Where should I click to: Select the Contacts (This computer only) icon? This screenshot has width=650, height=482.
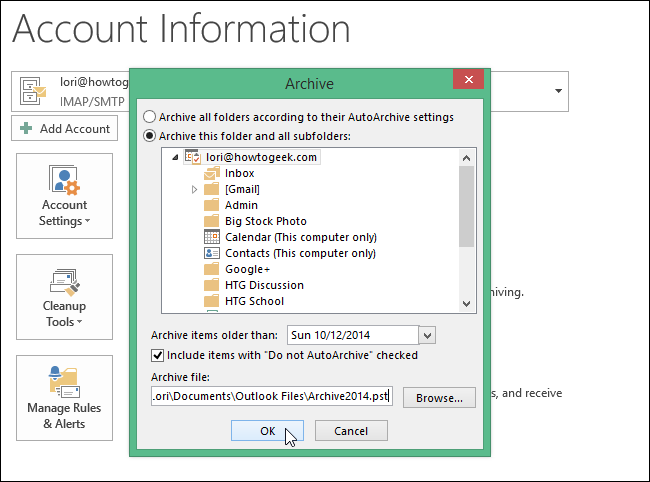pos(211,253)
